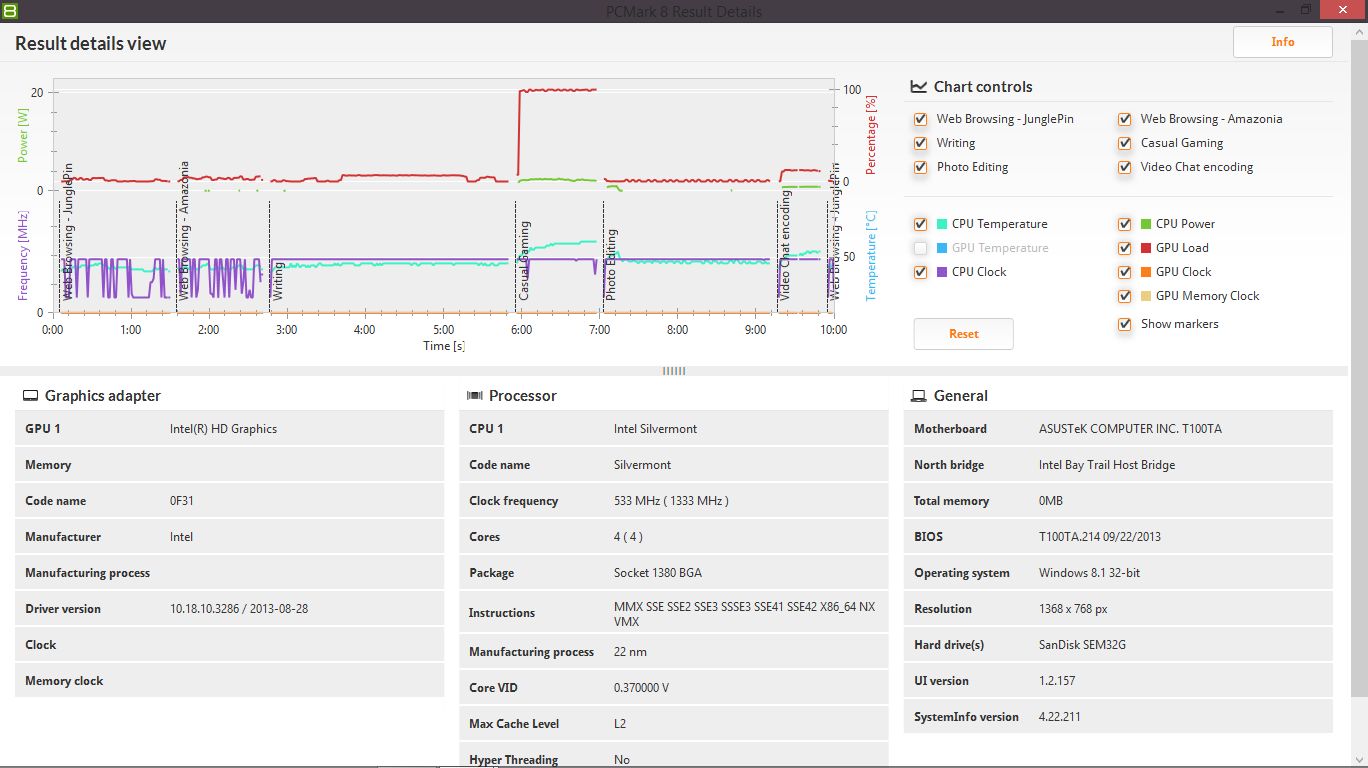The width and height of the screenshot is (1368, 768).
Task: Click the teal CPU Temperature color swatch
Action: pyautogui.click(x=942, y=224)
